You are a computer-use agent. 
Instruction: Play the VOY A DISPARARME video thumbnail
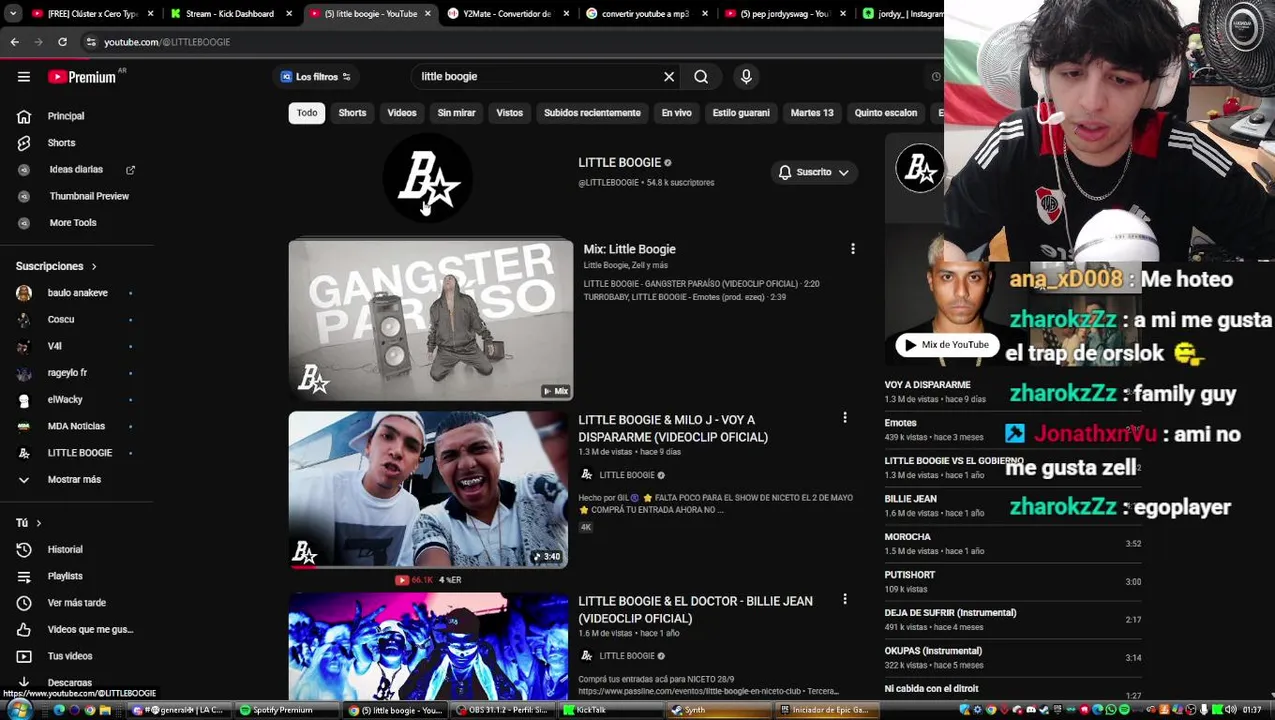coord(428,490)
